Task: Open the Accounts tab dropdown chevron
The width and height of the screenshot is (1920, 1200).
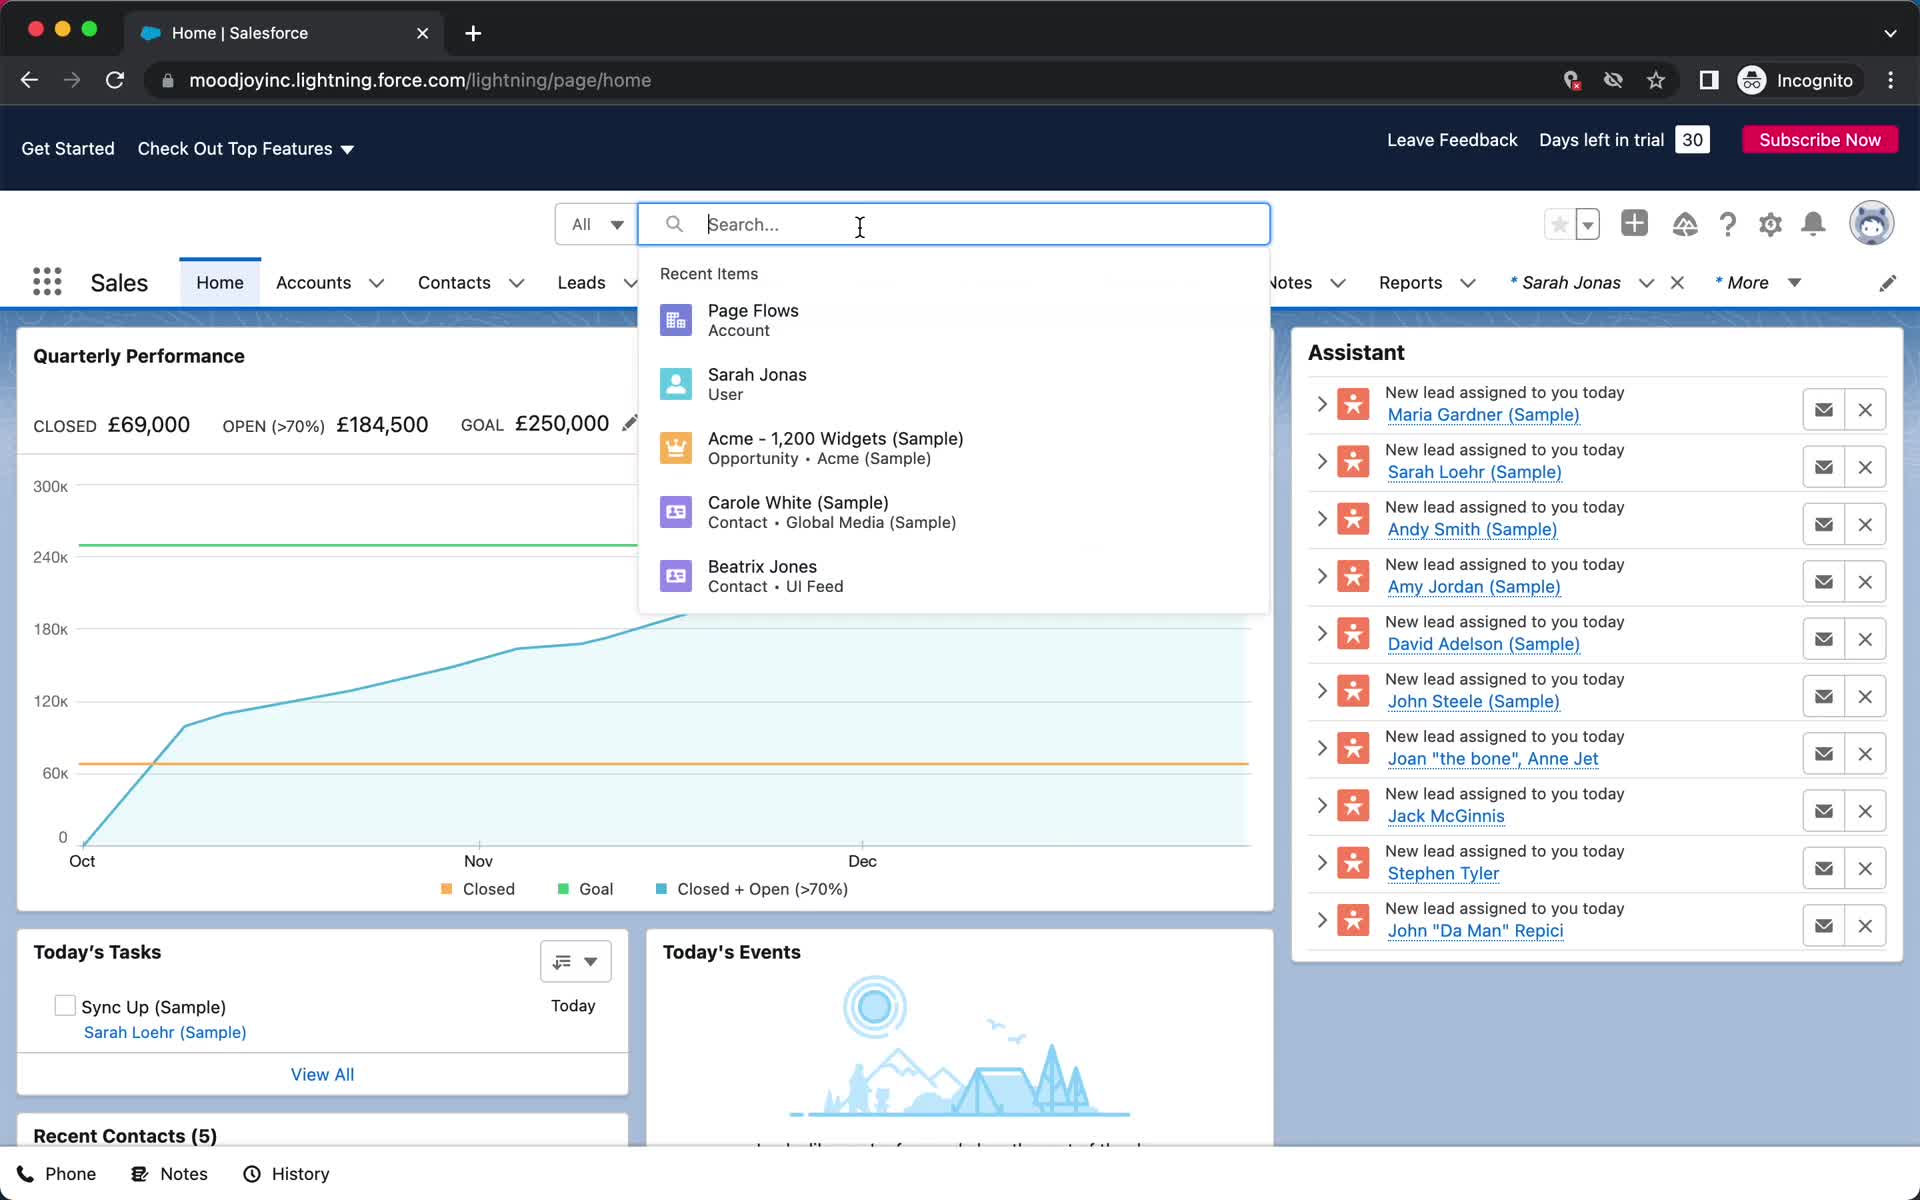Action: point(376,283)
